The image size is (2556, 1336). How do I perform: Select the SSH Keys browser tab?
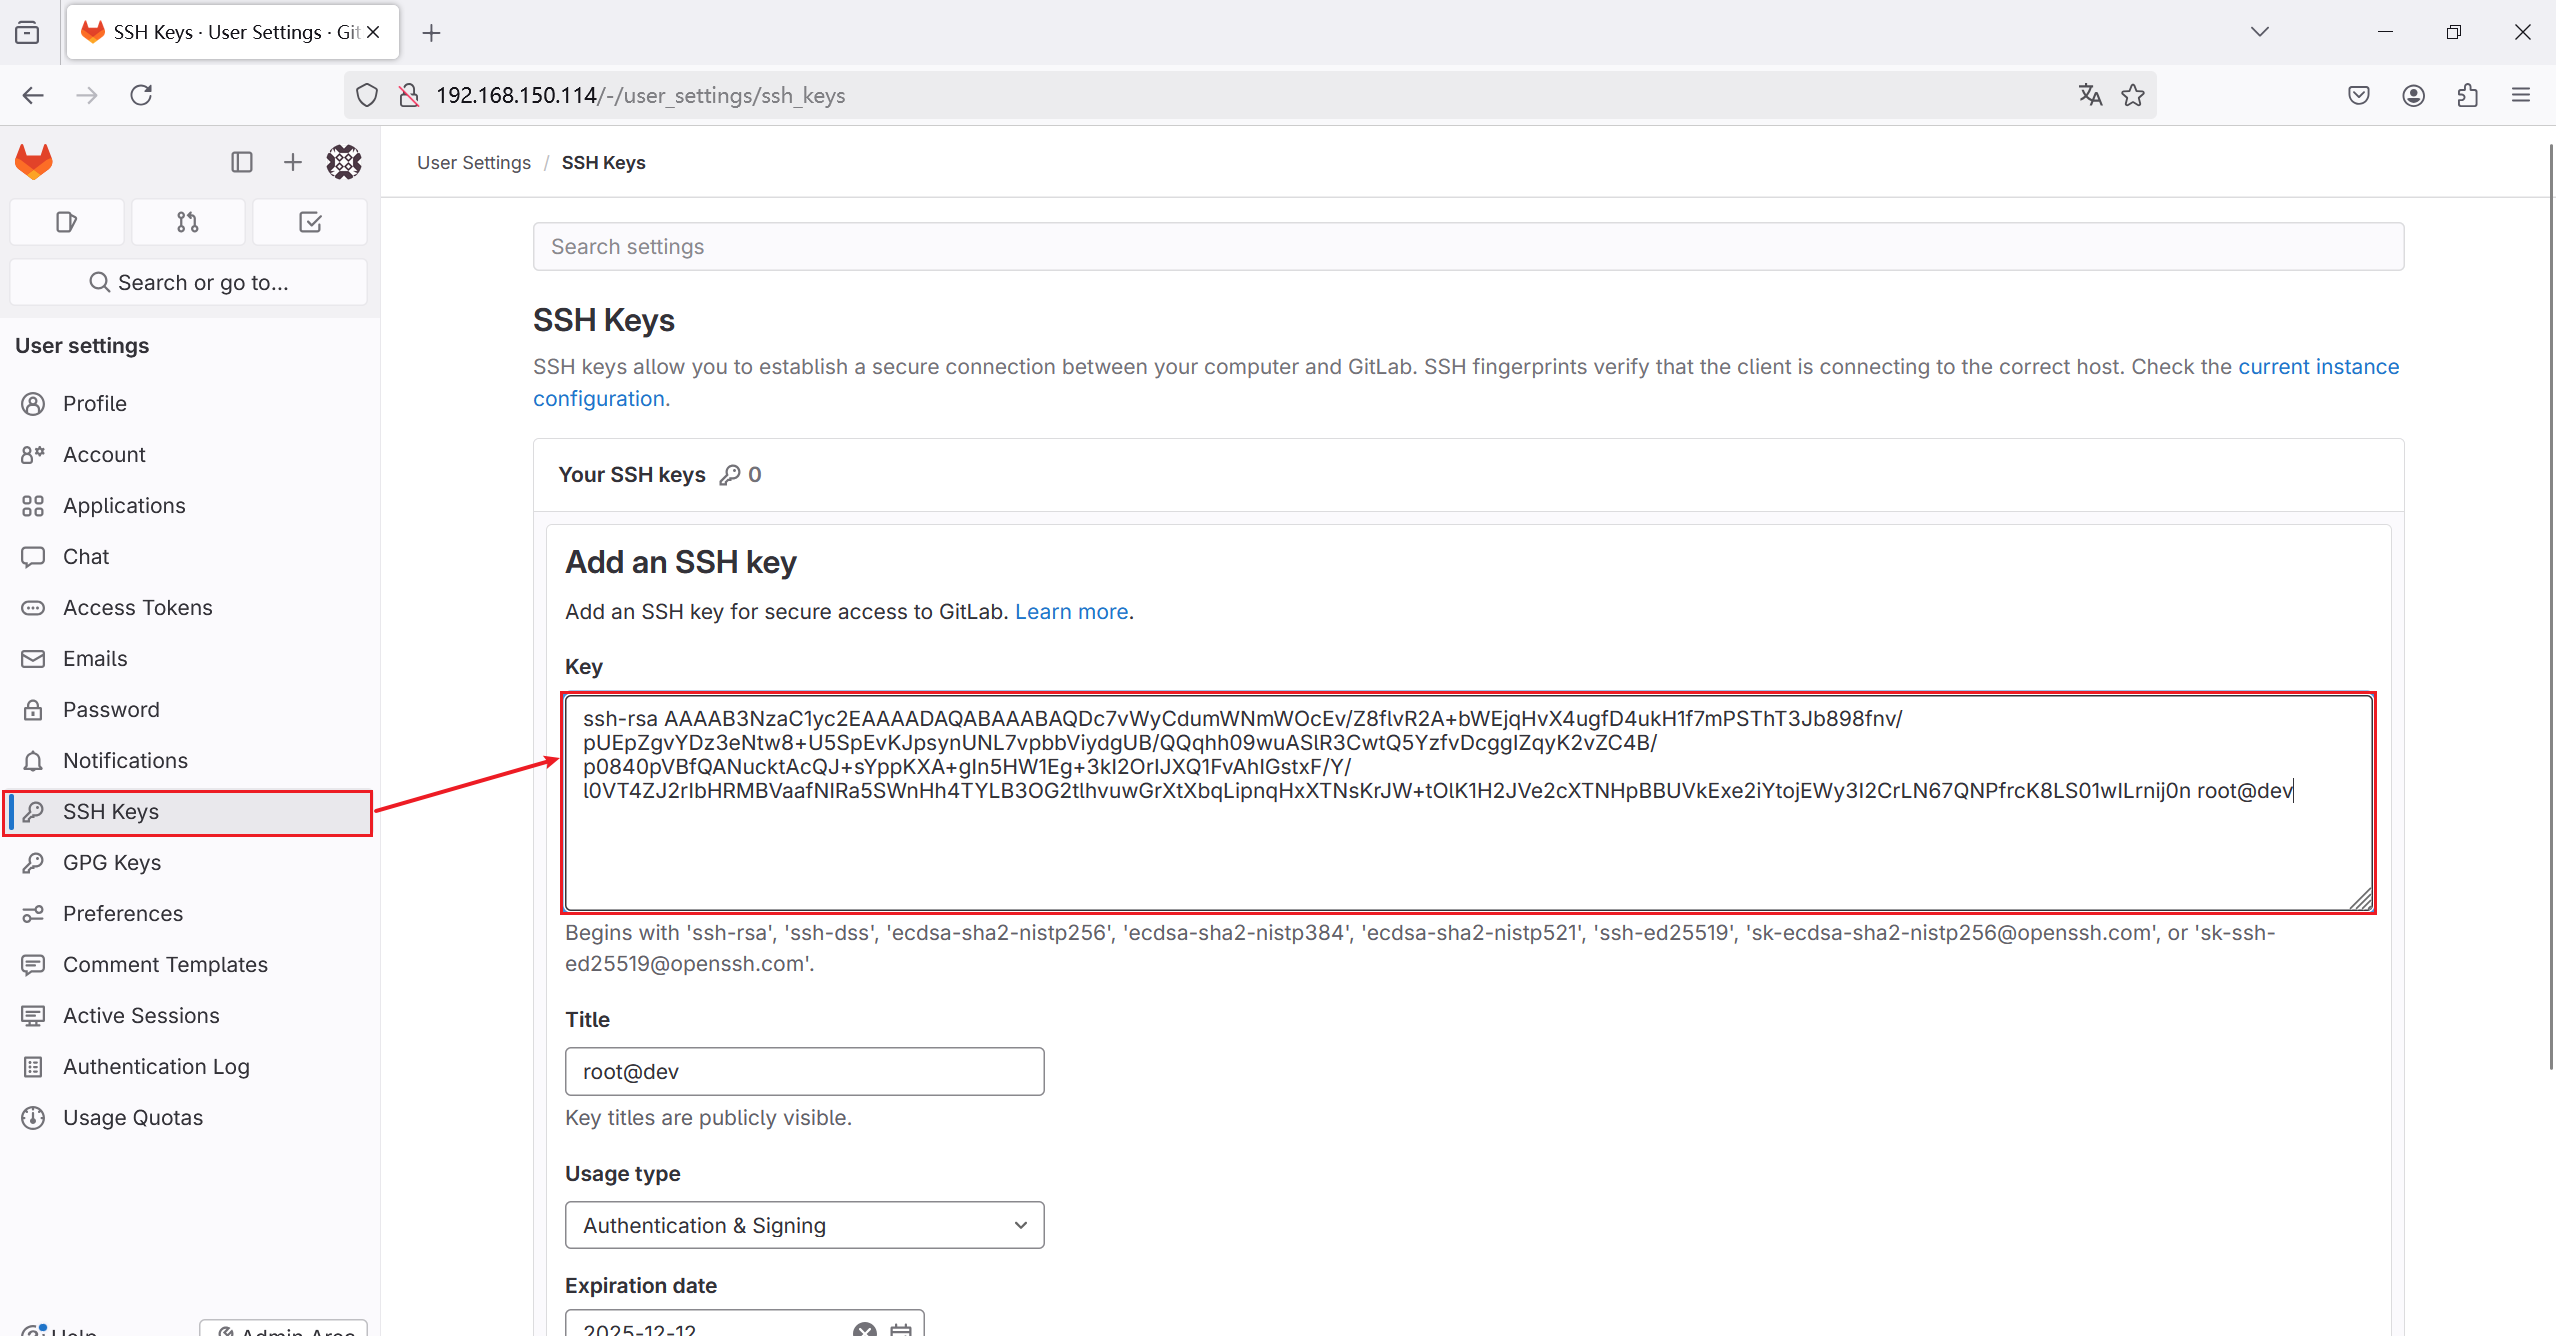[x=233, y=32]
